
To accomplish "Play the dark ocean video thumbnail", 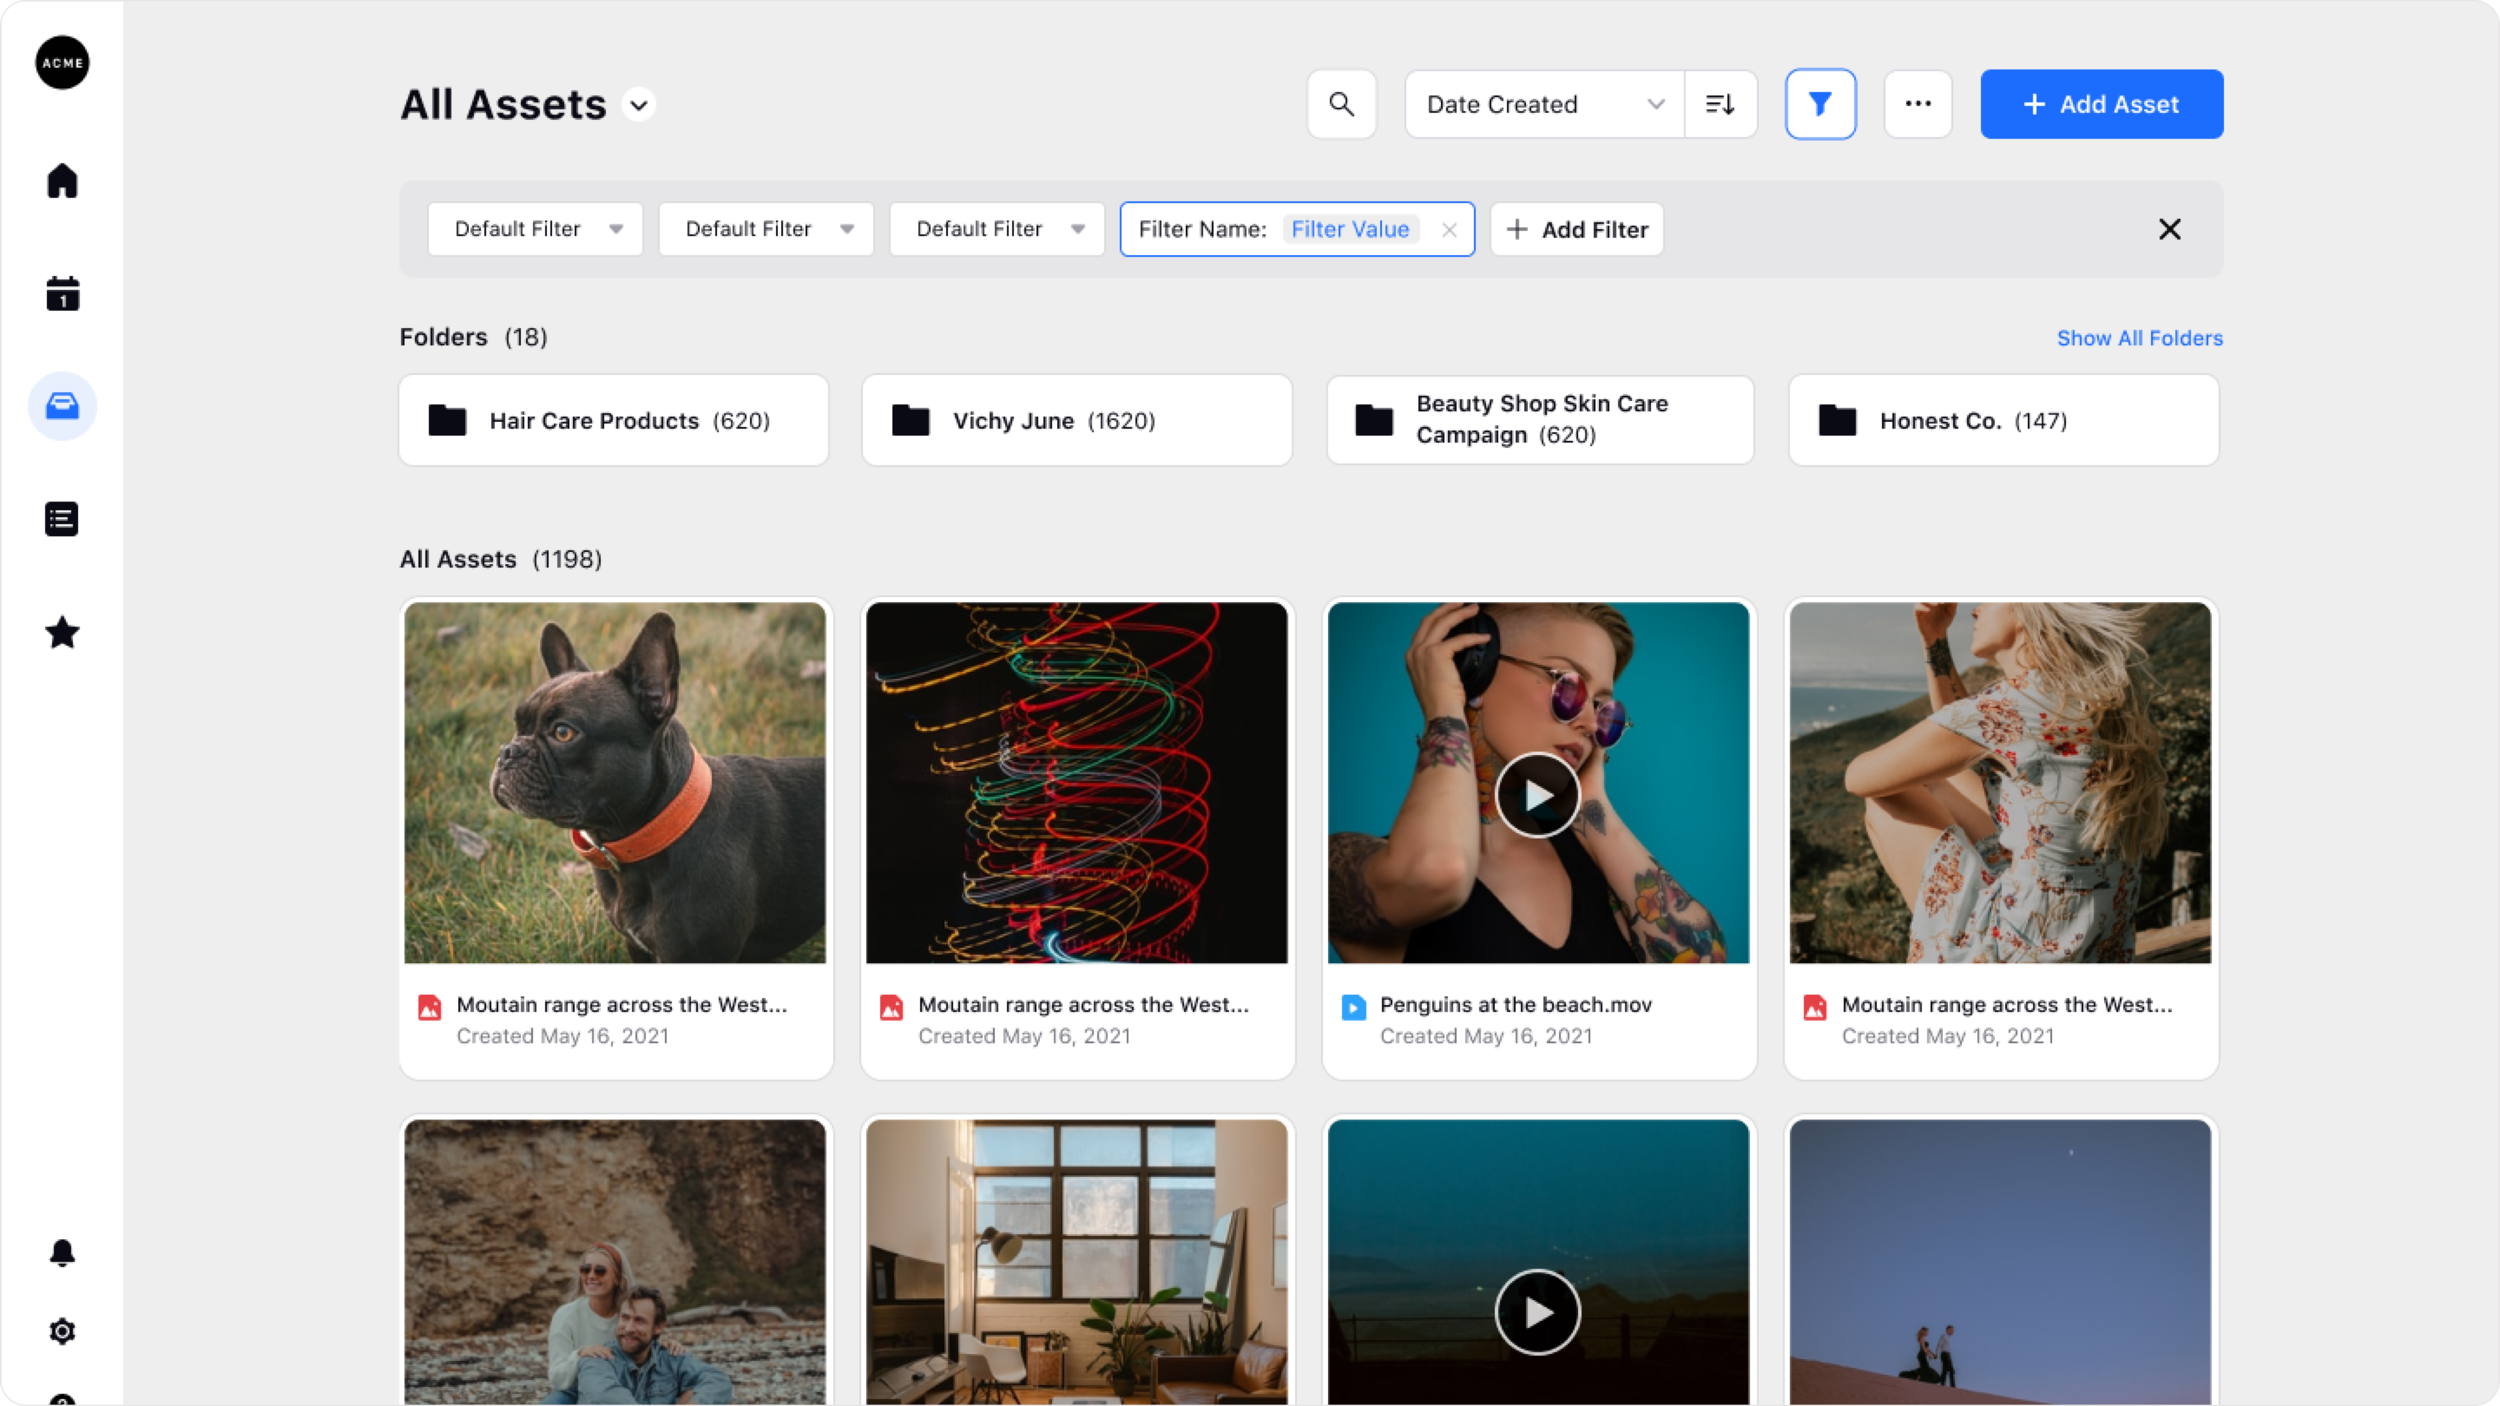I will click(x=1538, y=1312).
